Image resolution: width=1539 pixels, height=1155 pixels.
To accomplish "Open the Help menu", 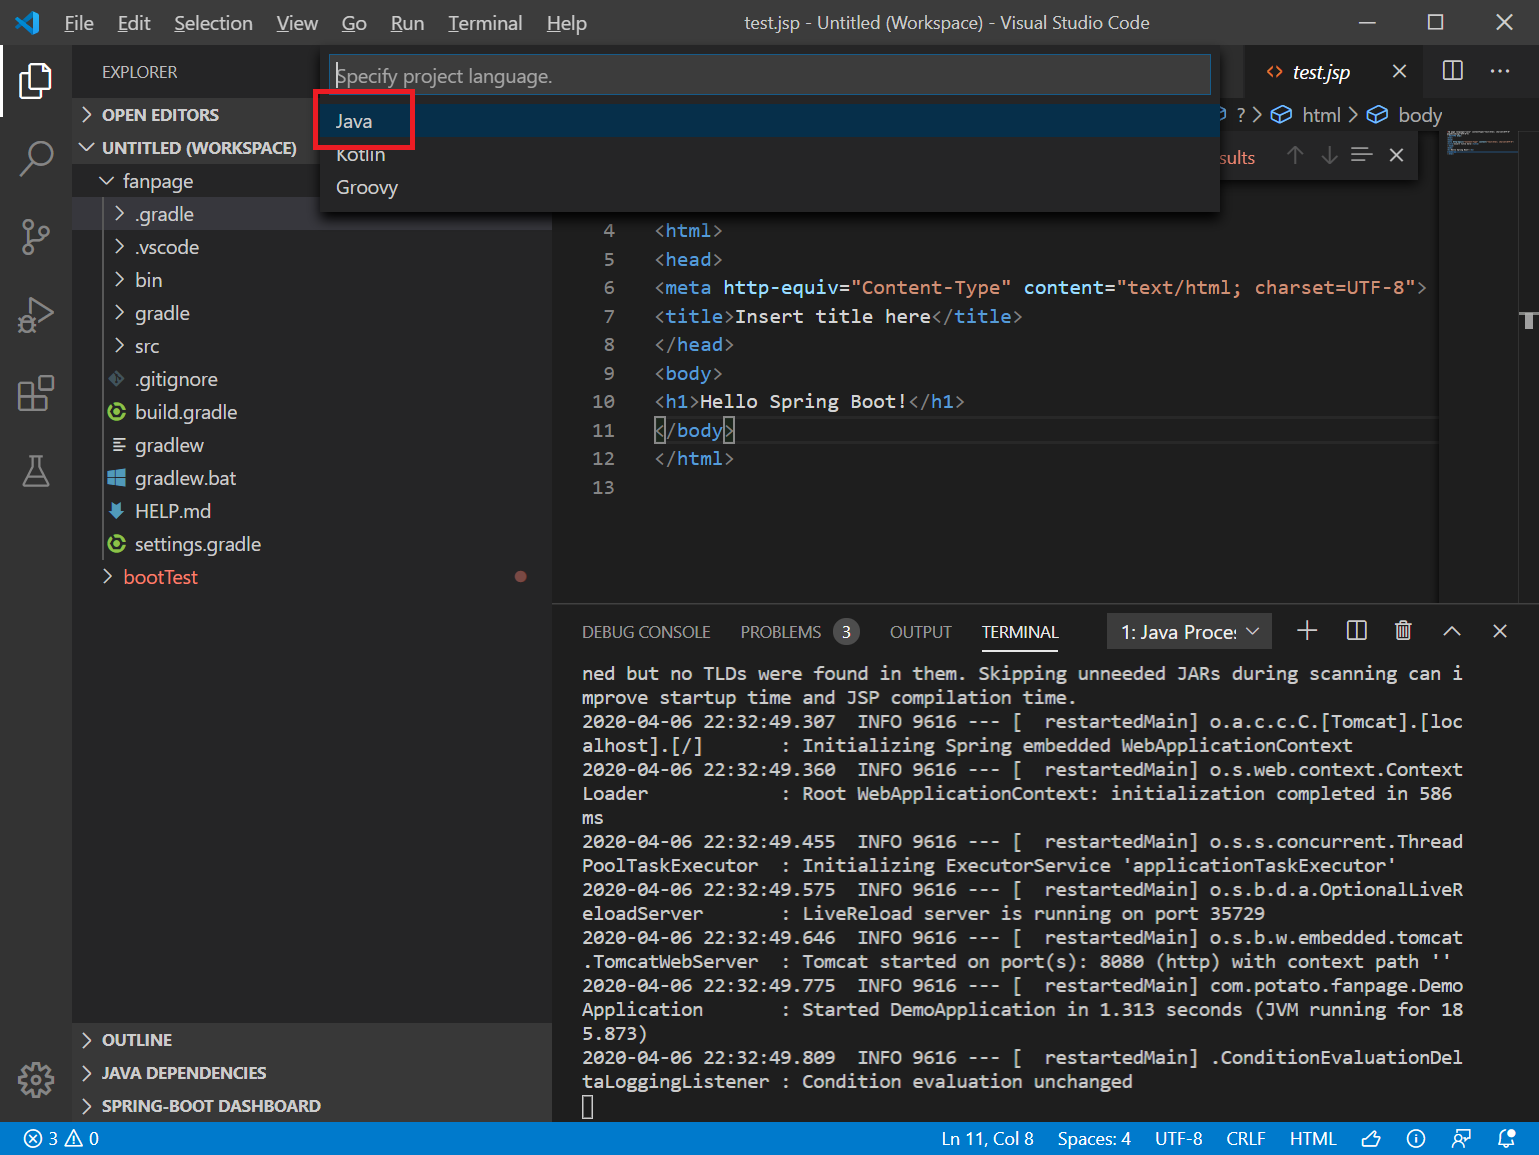I will [x=567, y=23].
